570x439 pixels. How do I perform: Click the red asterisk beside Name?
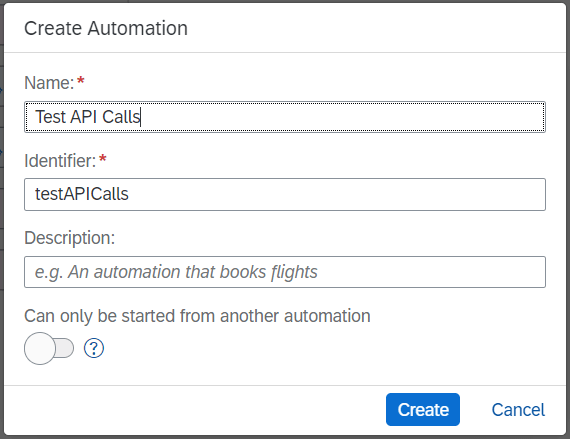[x=81, y=80]
